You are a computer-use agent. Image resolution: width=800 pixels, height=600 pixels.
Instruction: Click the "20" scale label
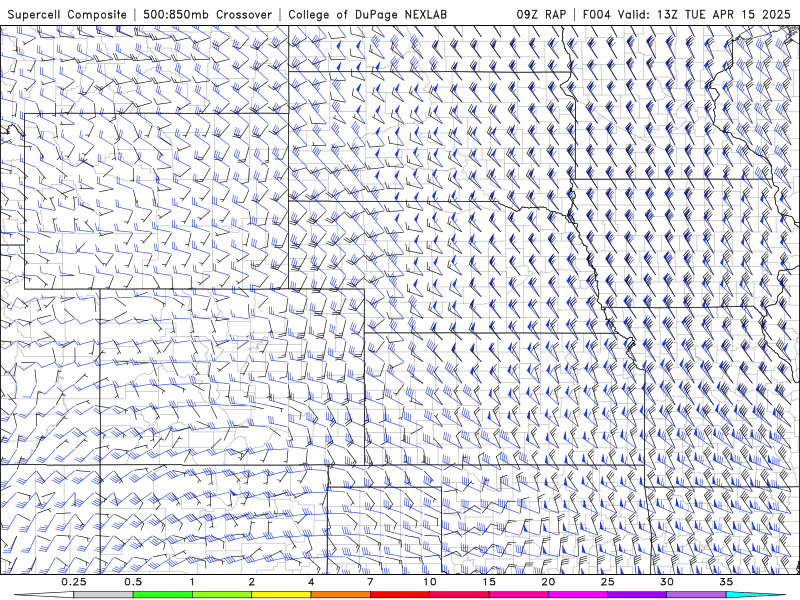[548, 582]
